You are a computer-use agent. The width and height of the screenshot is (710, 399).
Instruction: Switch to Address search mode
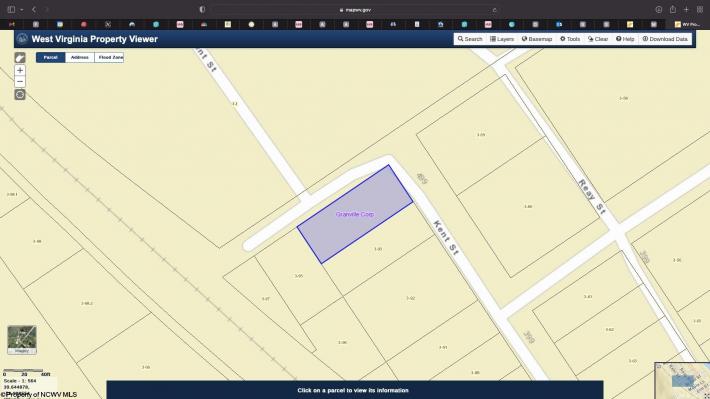[80, 58]
